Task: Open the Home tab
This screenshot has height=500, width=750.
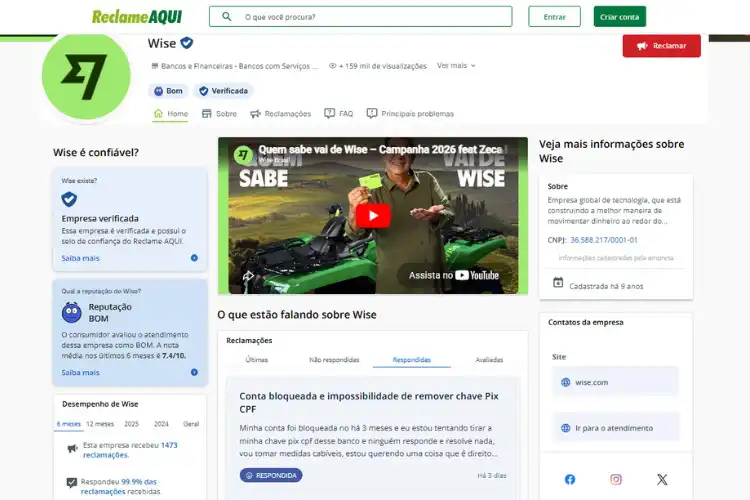Action: click(x=170, y=114)
